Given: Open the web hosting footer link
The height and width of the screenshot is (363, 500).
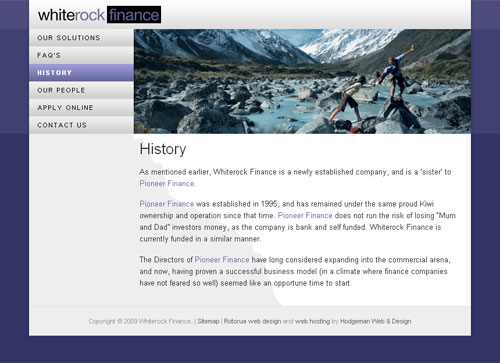Looking at the screenshot, I should (312, 321).
